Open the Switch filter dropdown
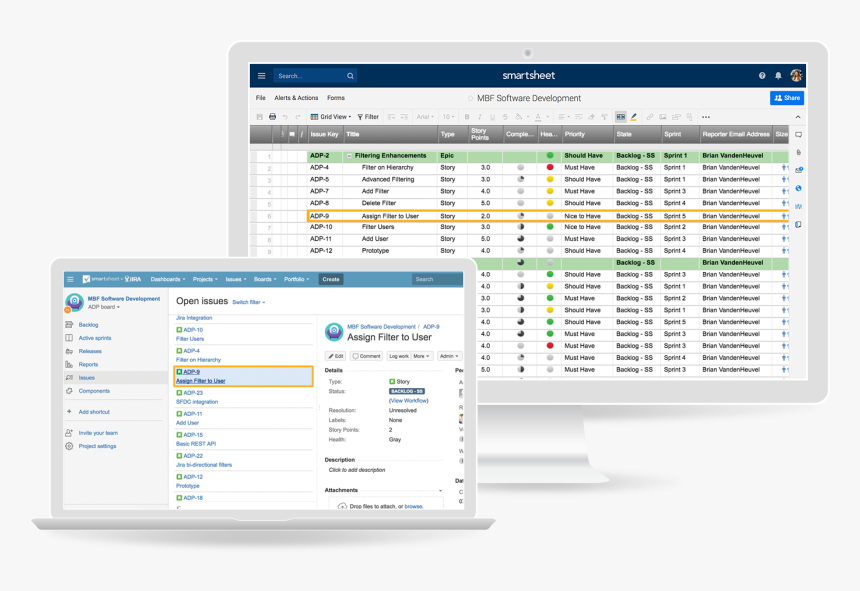 [248, 302]
